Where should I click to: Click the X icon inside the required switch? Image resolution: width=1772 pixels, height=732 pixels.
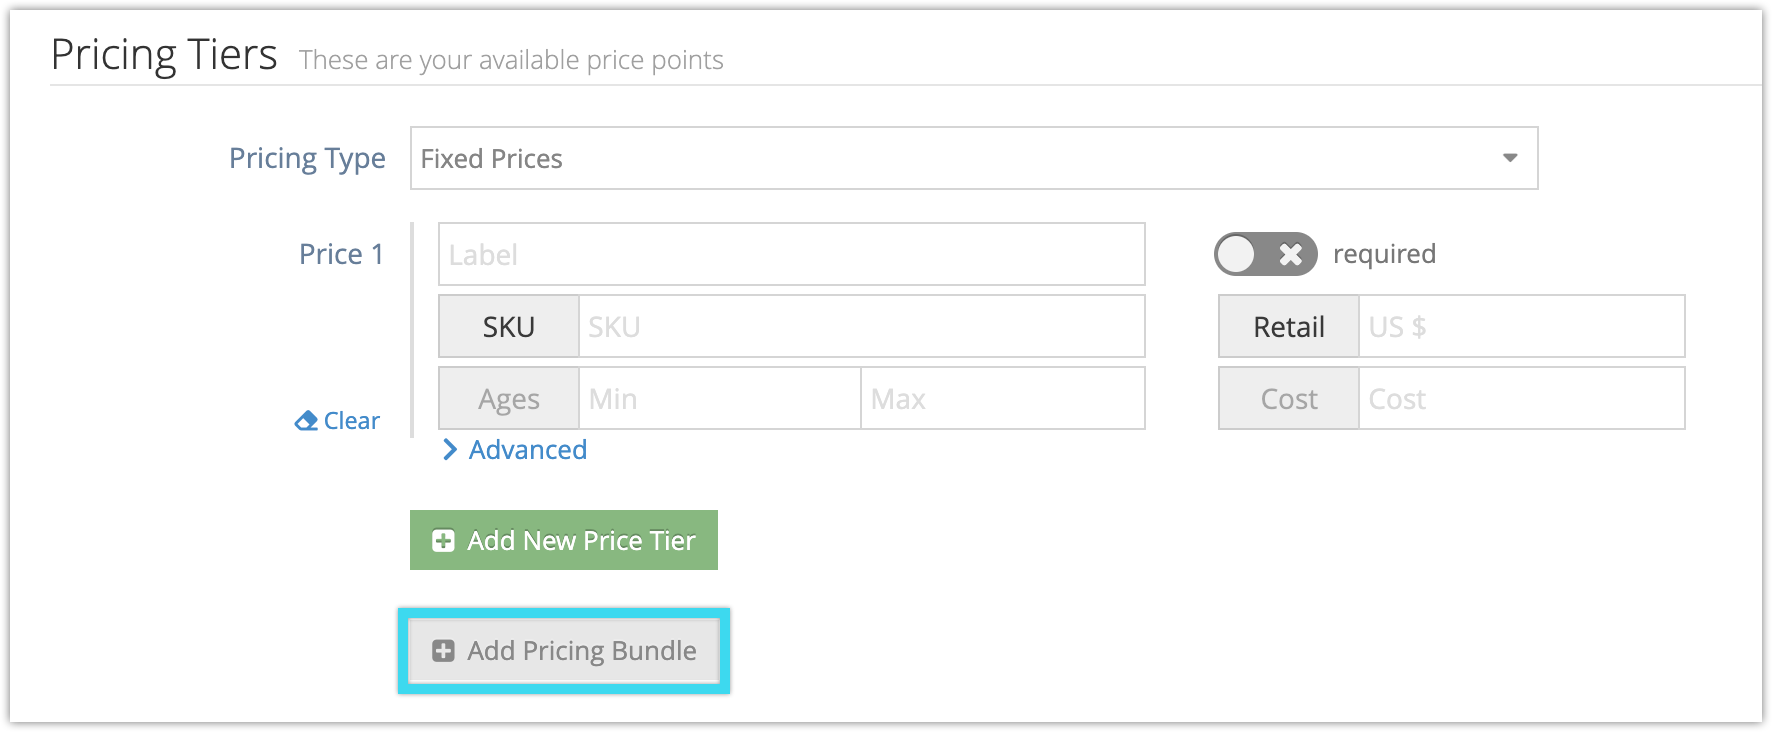1291,254
